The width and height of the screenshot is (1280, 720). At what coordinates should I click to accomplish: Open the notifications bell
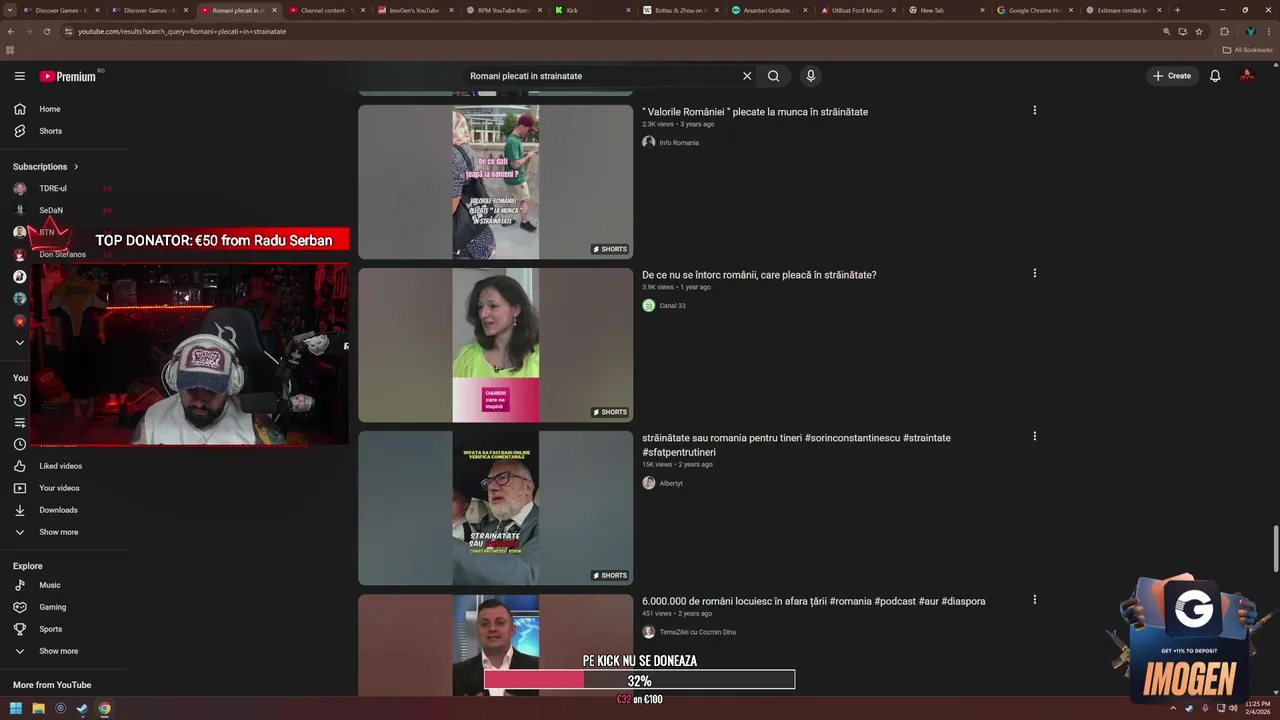point(1215,76)
